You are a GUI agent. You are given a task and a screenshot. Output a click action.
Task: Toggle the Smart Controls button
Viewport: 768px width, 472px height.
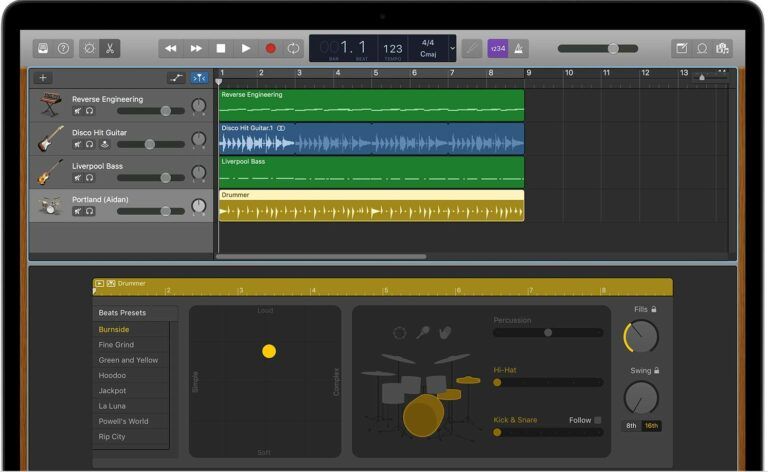click(89, 48)
